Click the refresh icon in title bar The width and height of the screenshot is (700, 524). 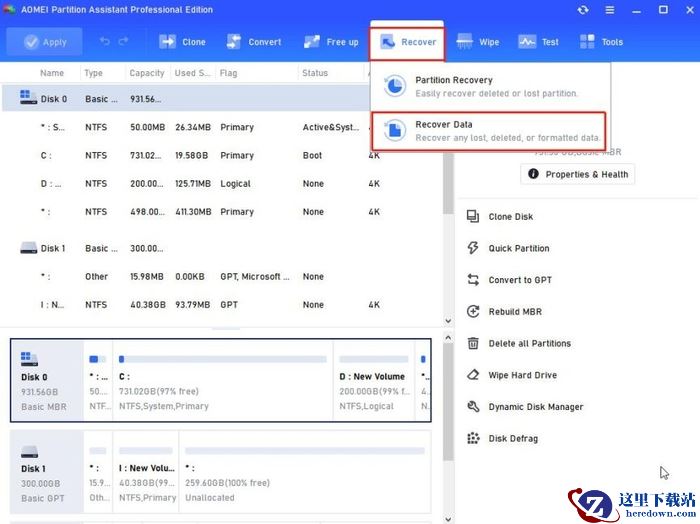click(583, 10)
